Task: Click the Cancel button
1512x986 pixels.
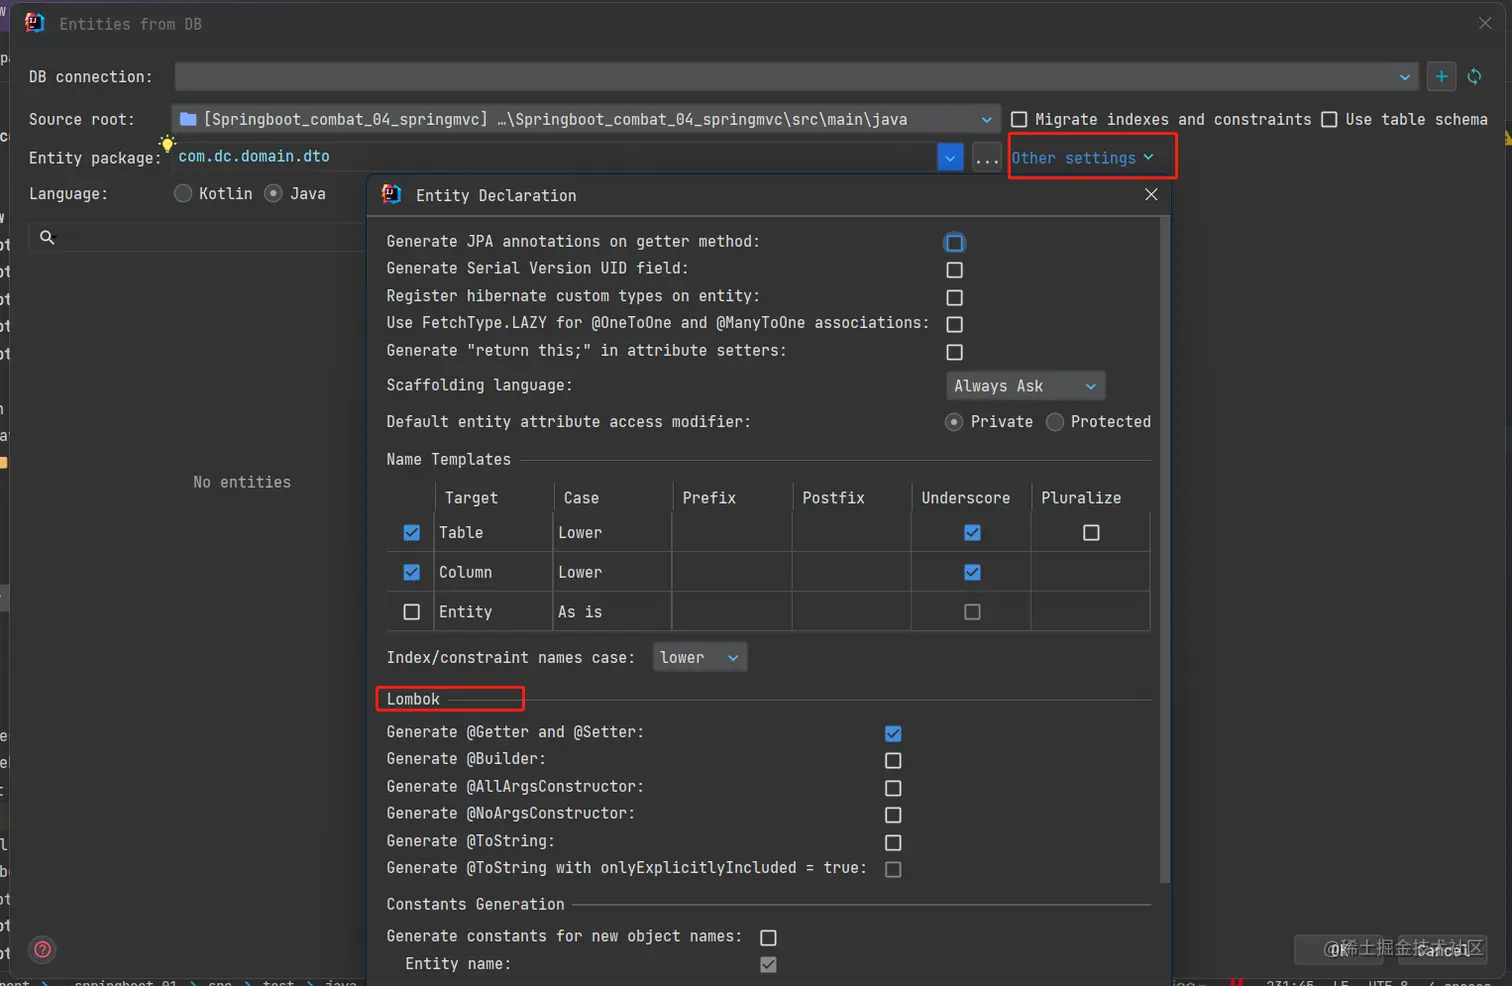Action: [1443, 949]
